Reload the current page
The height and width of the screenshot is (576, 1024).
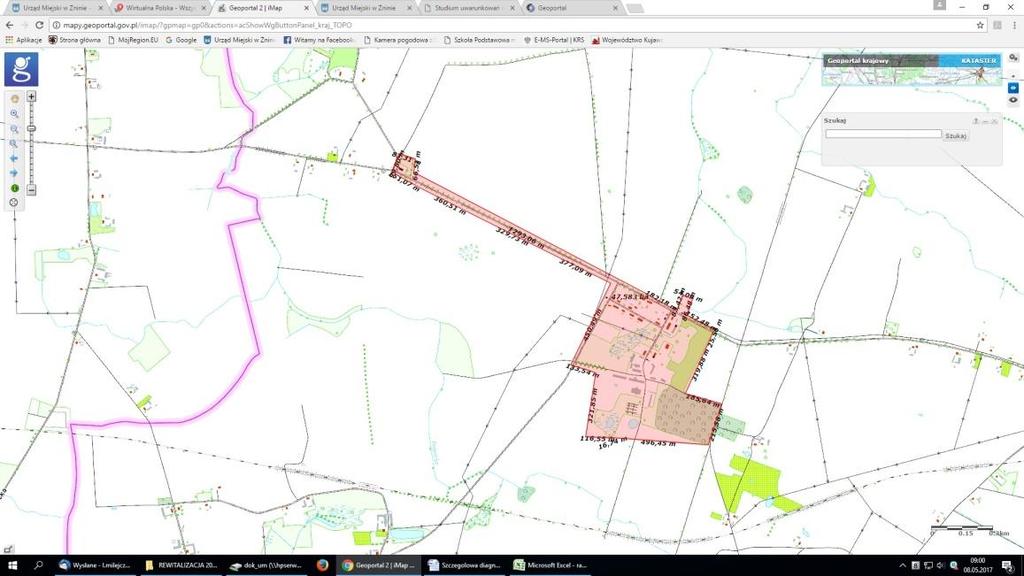(39, 25)
